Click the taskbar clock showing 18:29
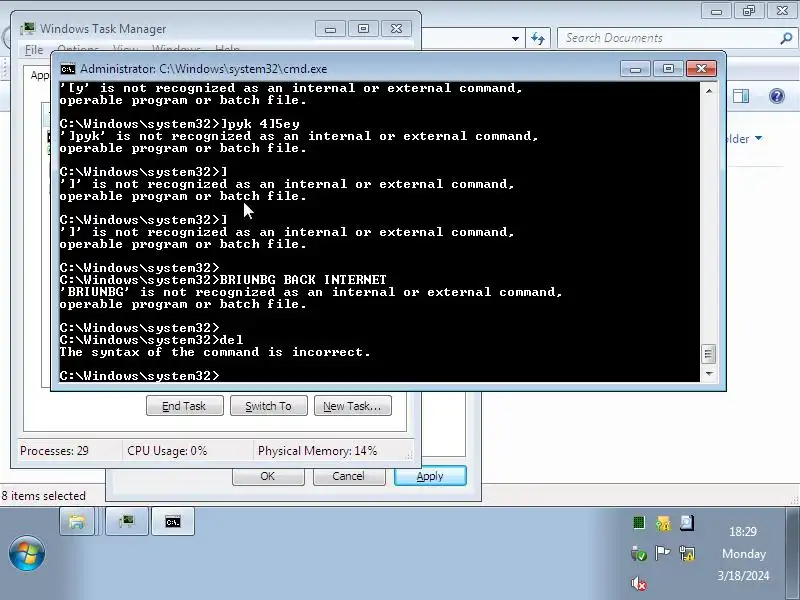 [x=742, y=532]
